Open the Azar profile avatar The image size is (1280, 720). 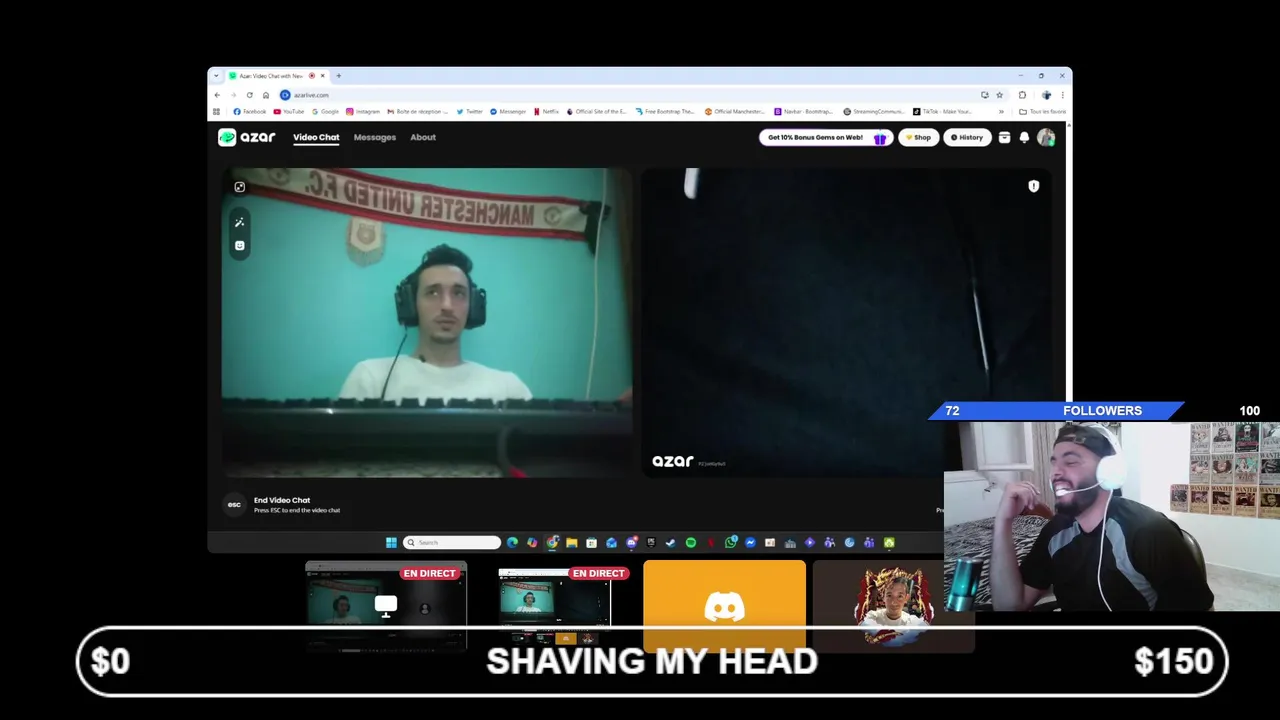1046,138
